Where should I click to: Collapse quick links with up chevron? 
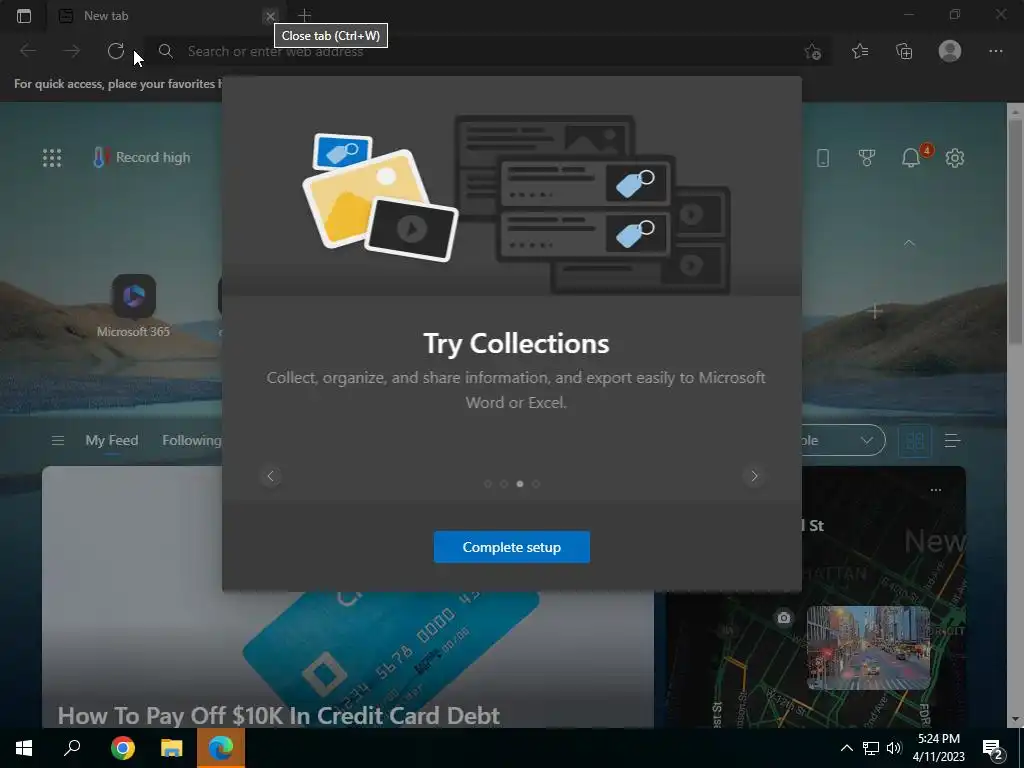click(x=909, y=243)
